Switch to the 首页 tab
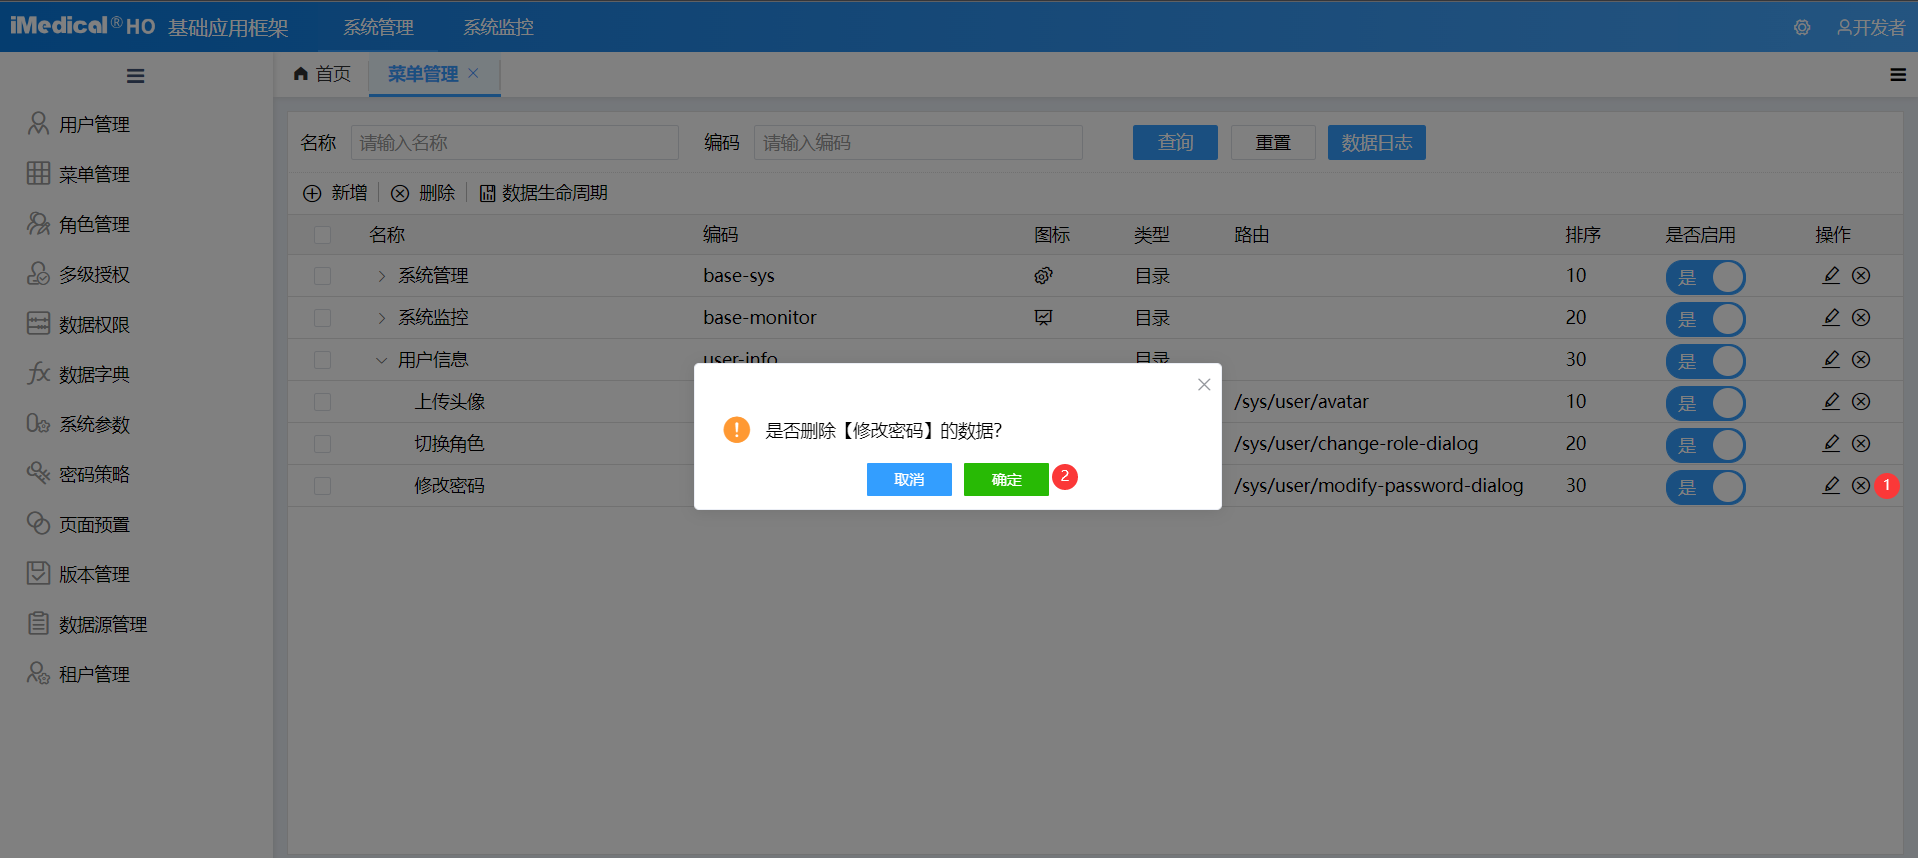Image resolution: width=1918 pixels, height=858 pixels. point(322,75)
